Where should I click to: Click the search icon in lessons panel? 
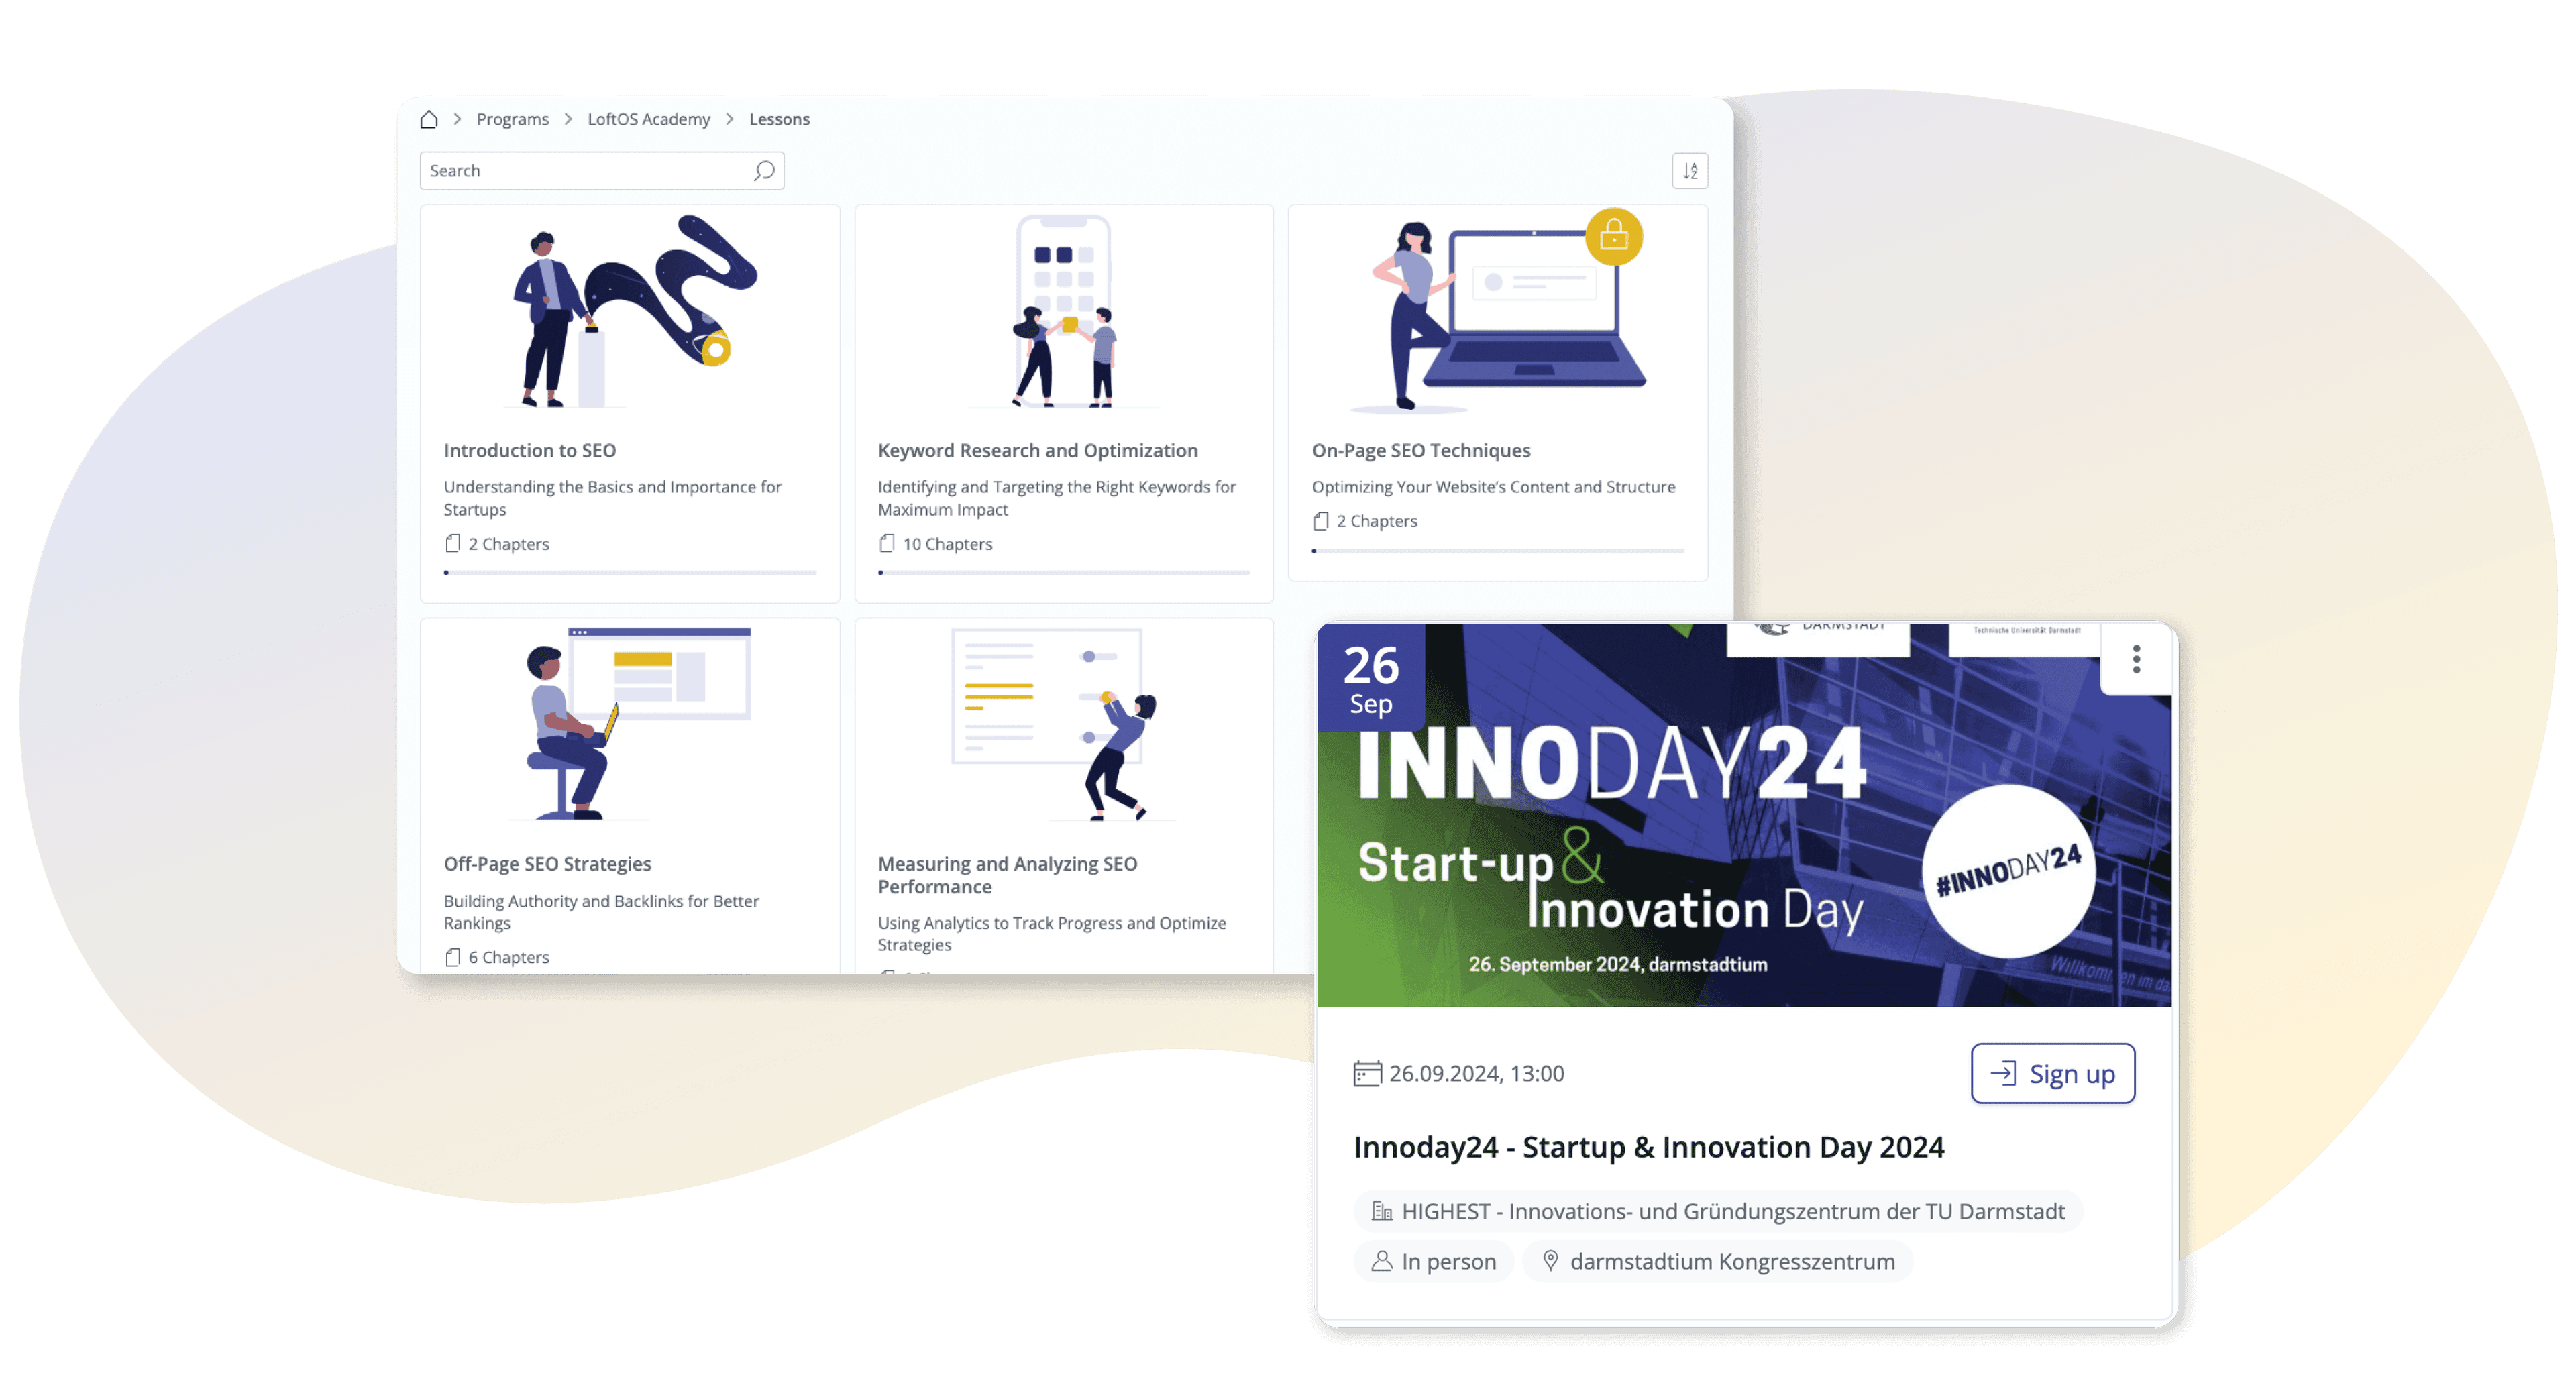tap(771, 172)
